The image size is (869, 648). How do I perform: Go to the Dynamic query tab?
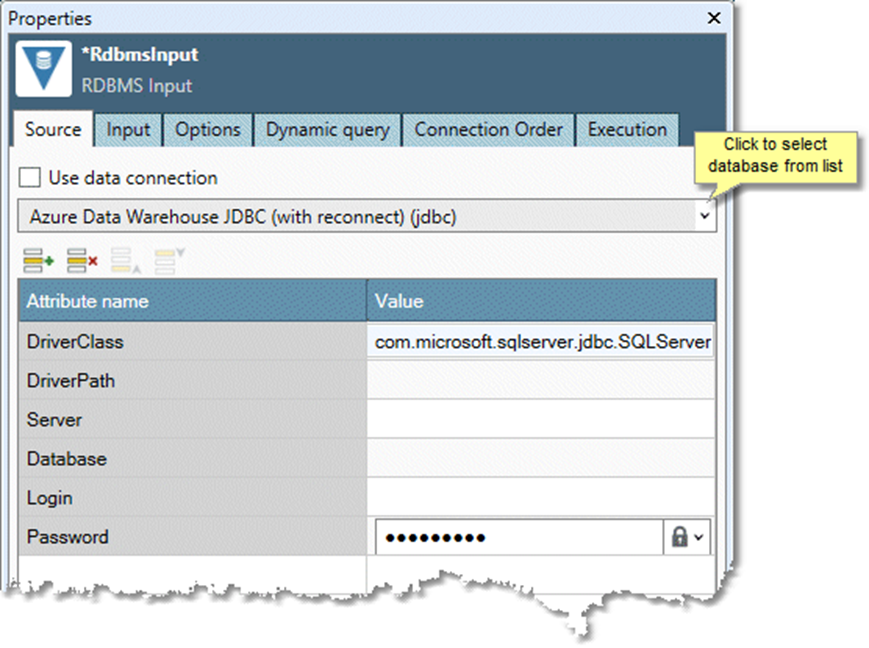coord(327,130)
